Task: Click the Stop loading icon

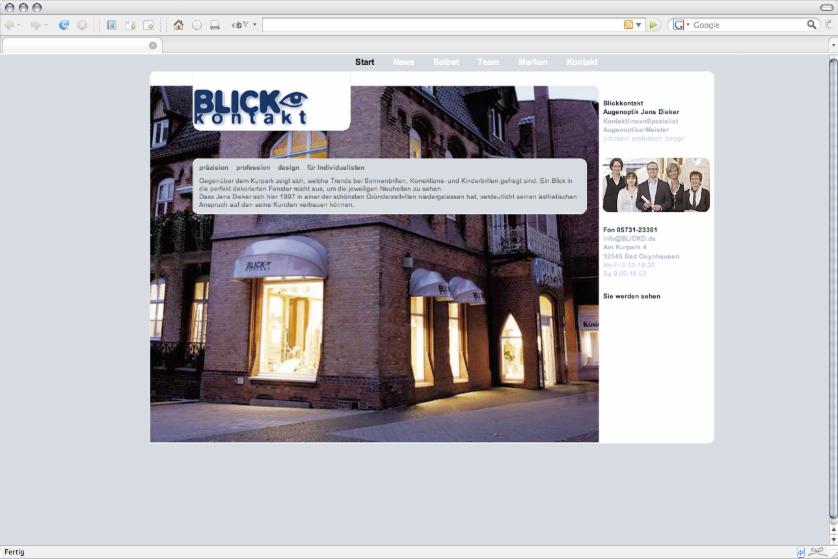Action: 82,25
